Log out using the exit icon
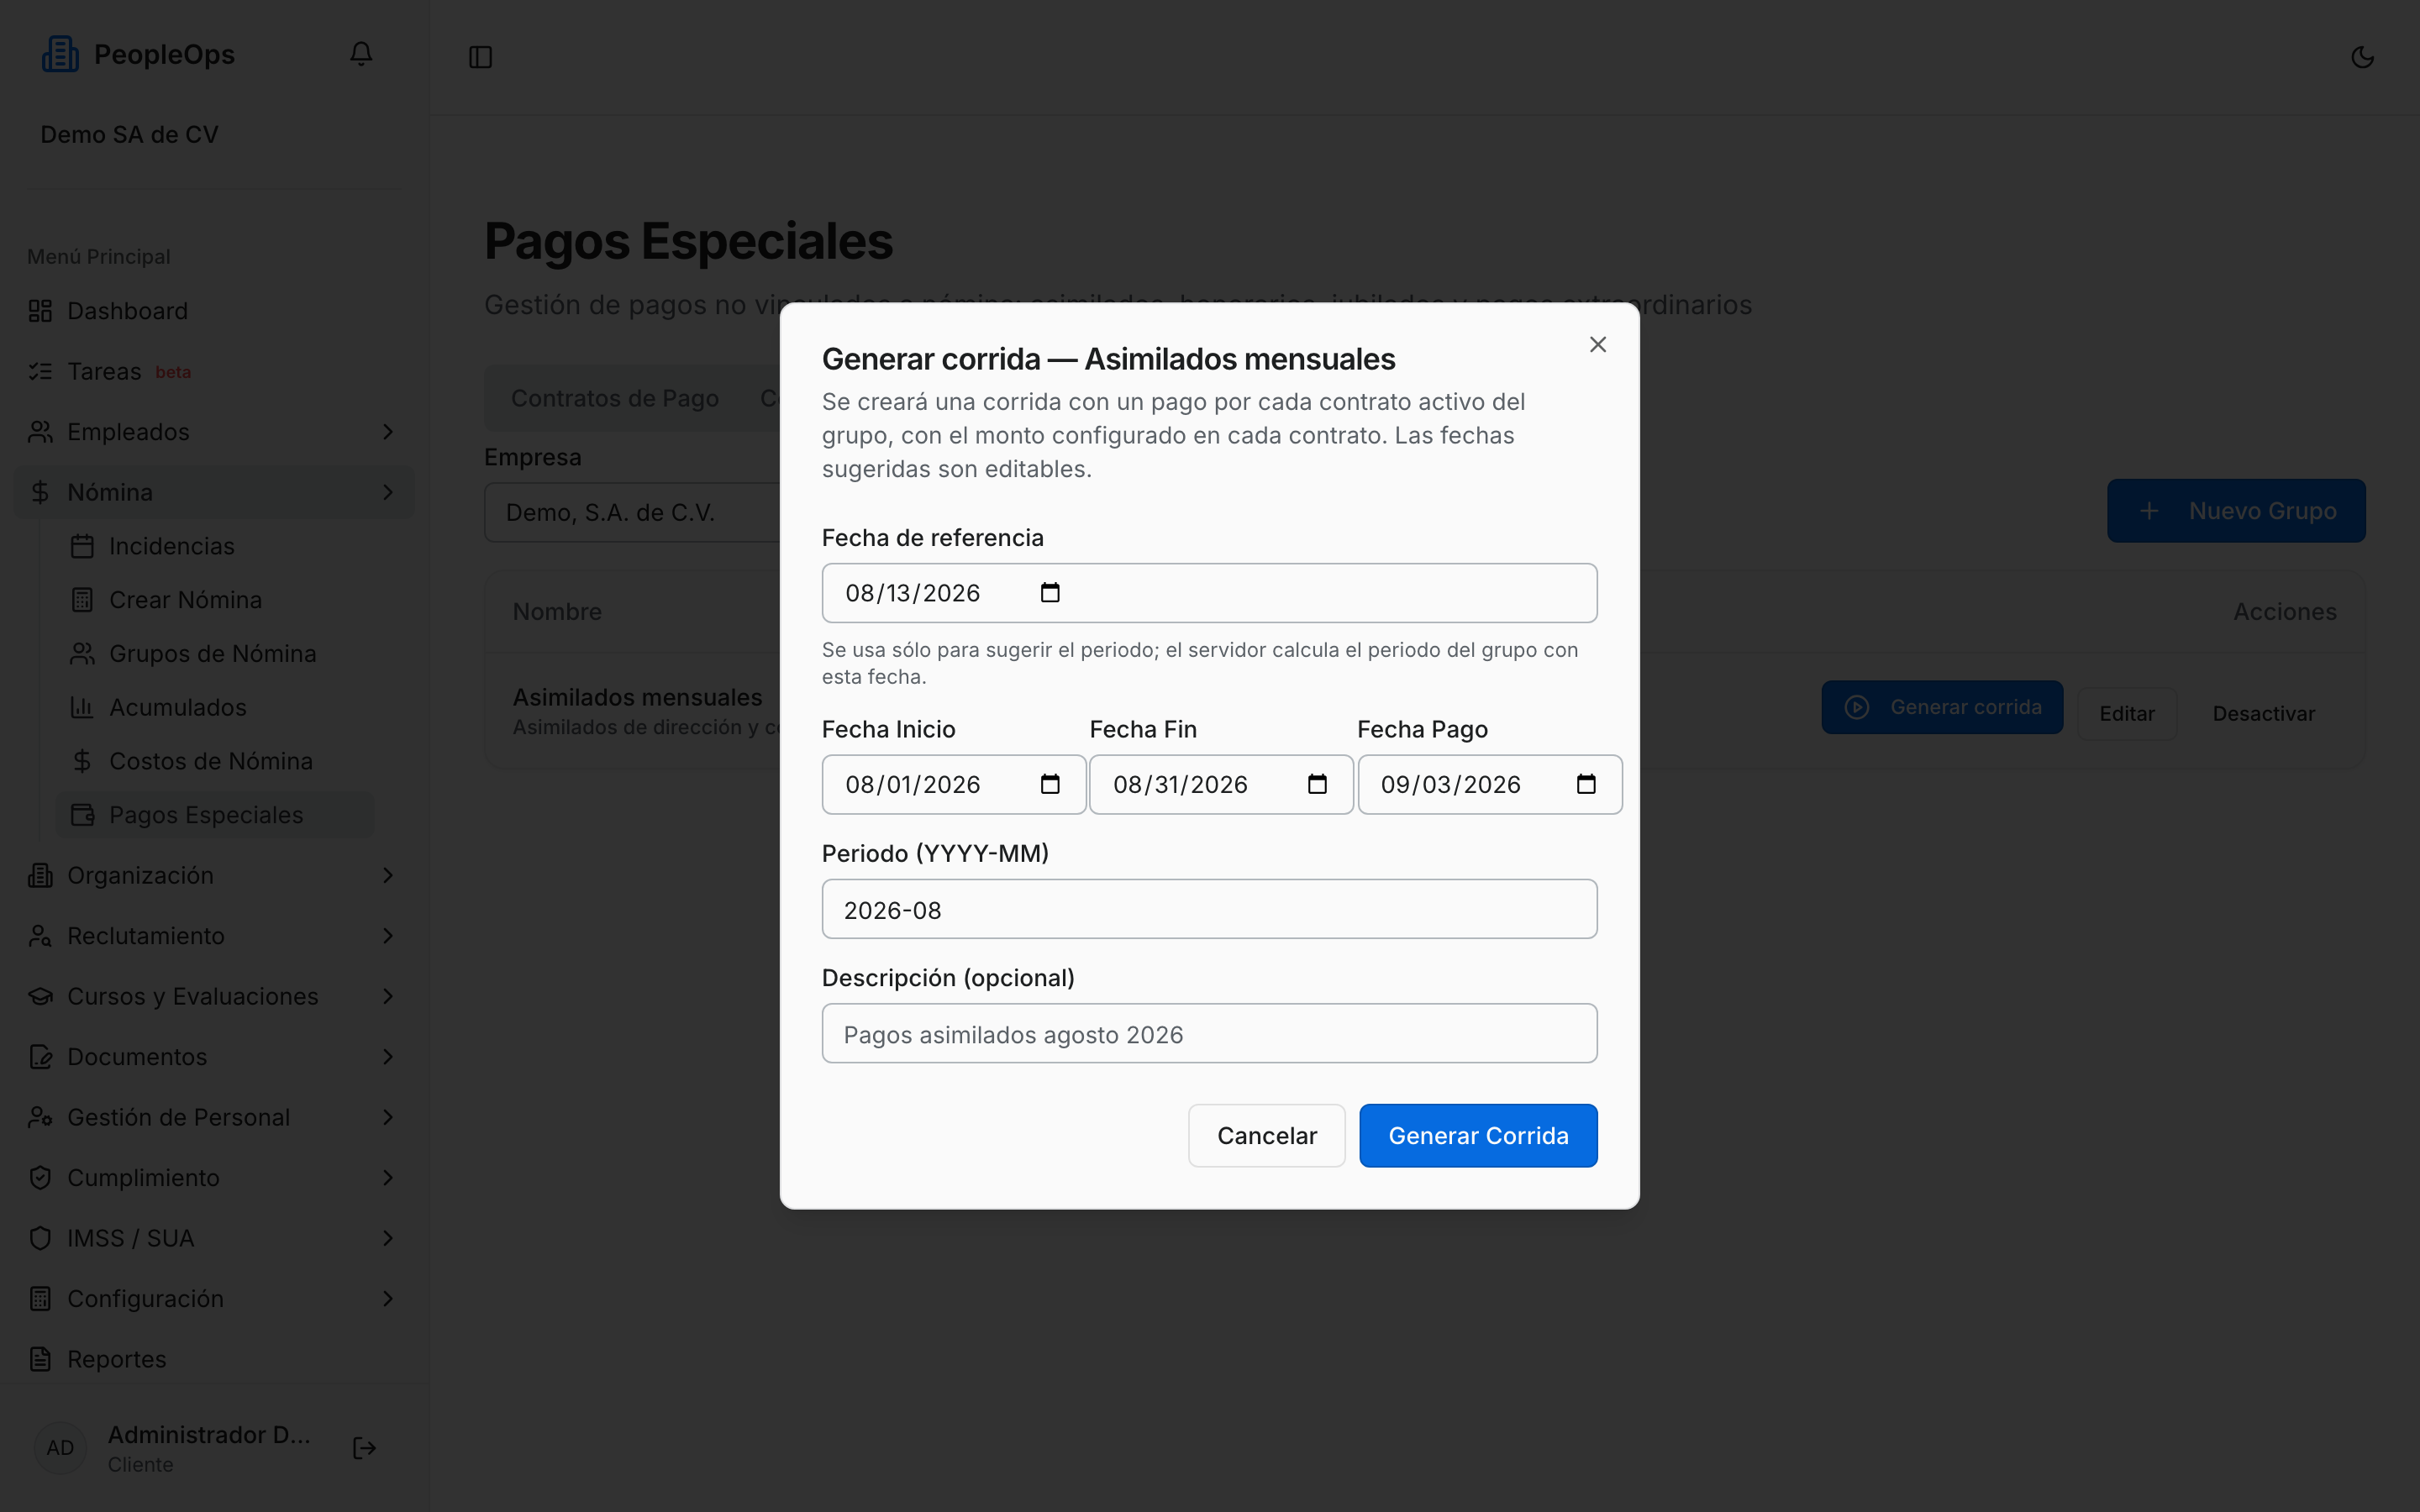This screenshot has width=2420, height=1512. point(365,1448)
